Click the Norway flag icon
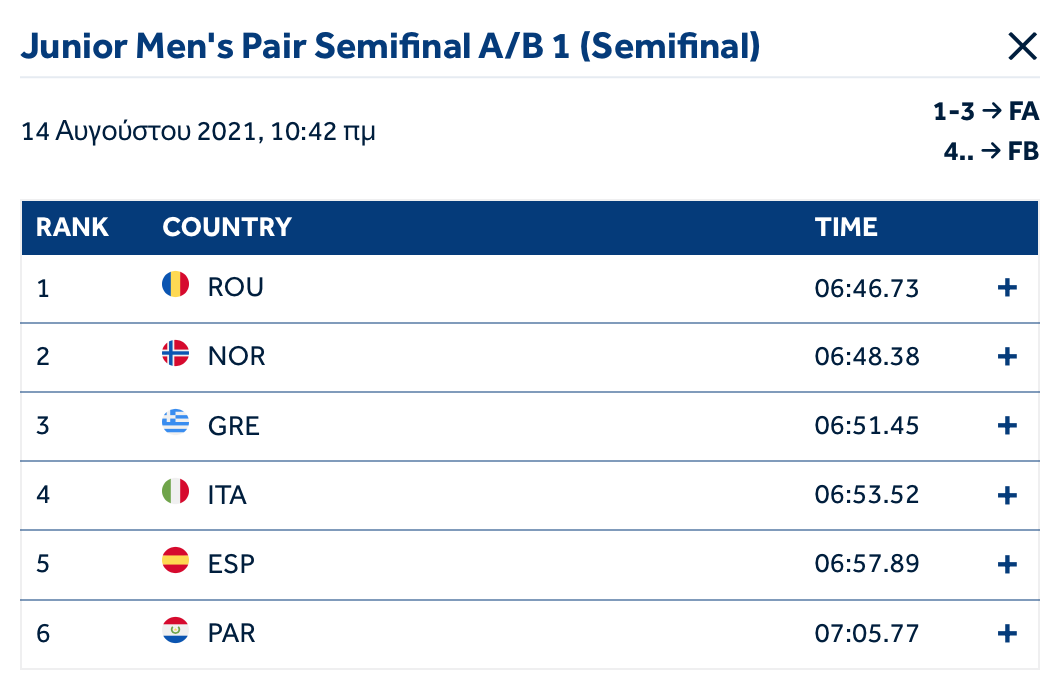Image resolution: width=1056 pixels, height=686 pixels. point(175,356)
